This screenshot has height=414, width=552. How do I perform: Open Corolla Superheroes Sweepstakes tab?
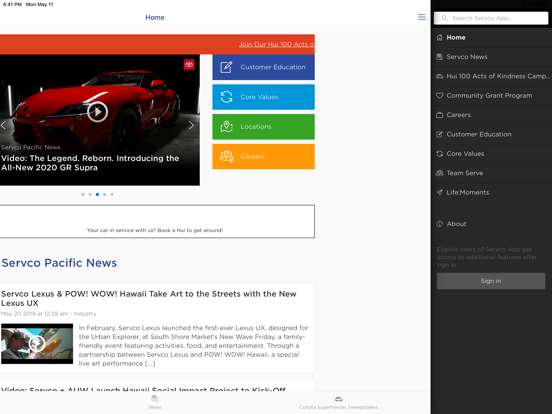click(x=338, y=402)
